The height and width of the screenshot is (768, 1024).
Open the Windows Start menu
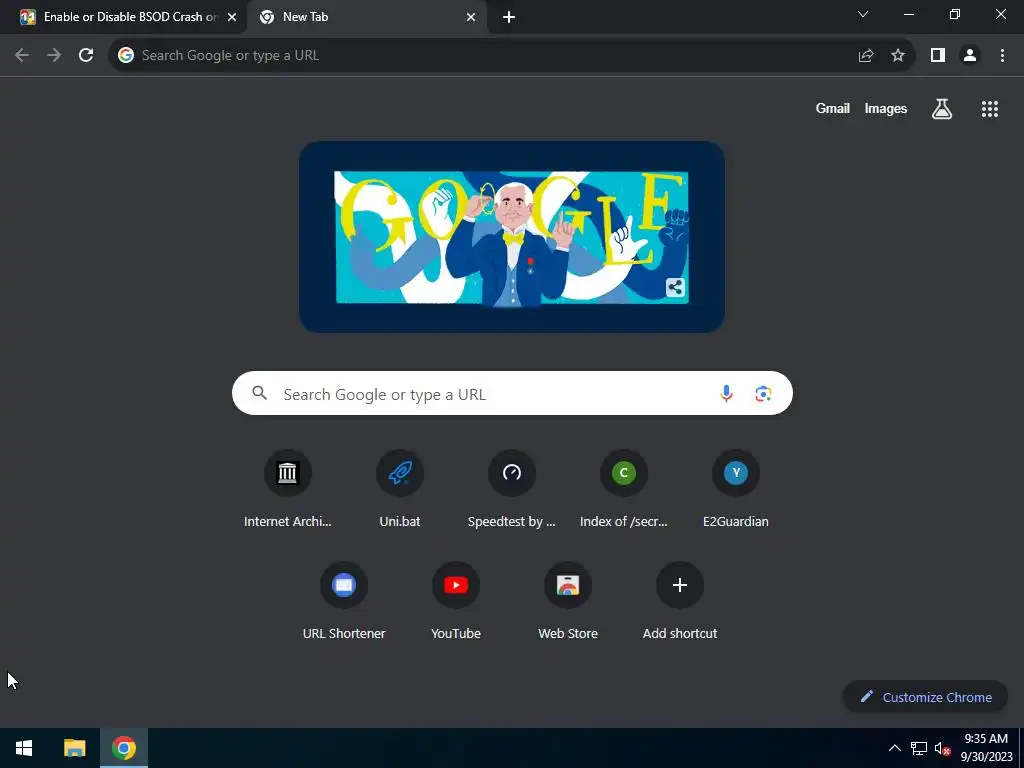point(24,748)
